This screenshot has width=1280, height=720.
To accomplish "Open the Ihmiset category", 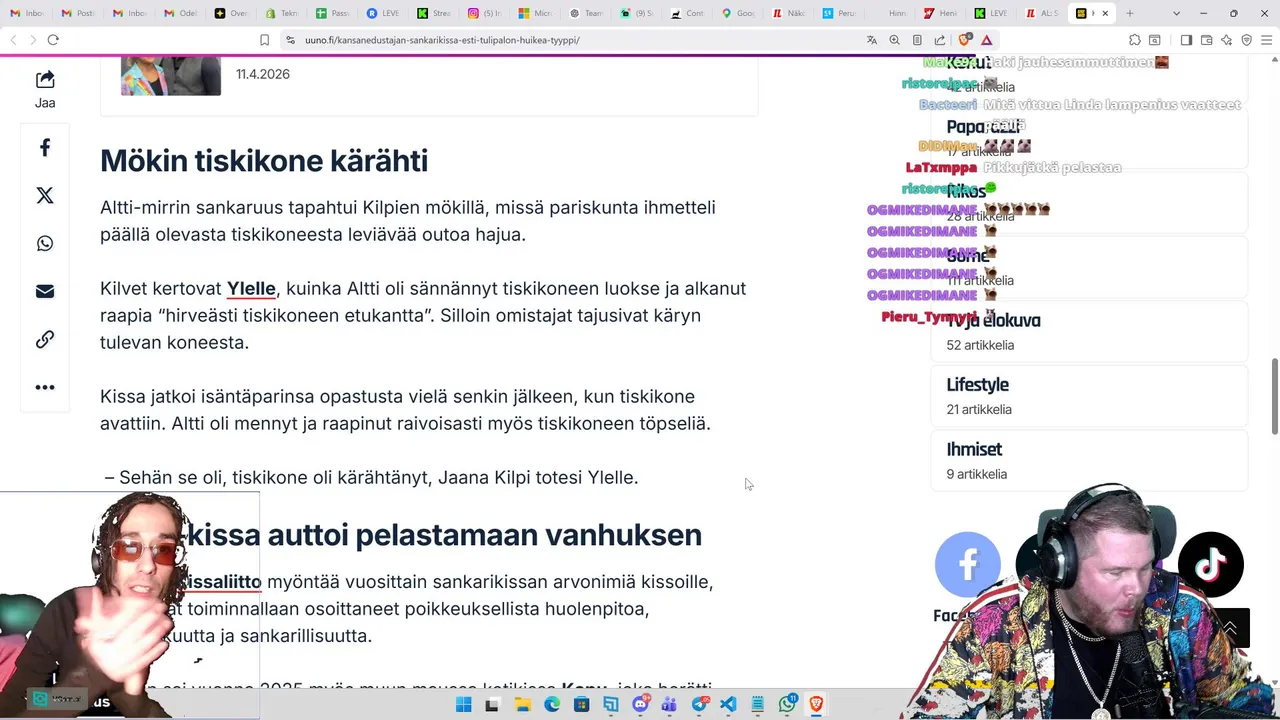I will coord(1090,460).
